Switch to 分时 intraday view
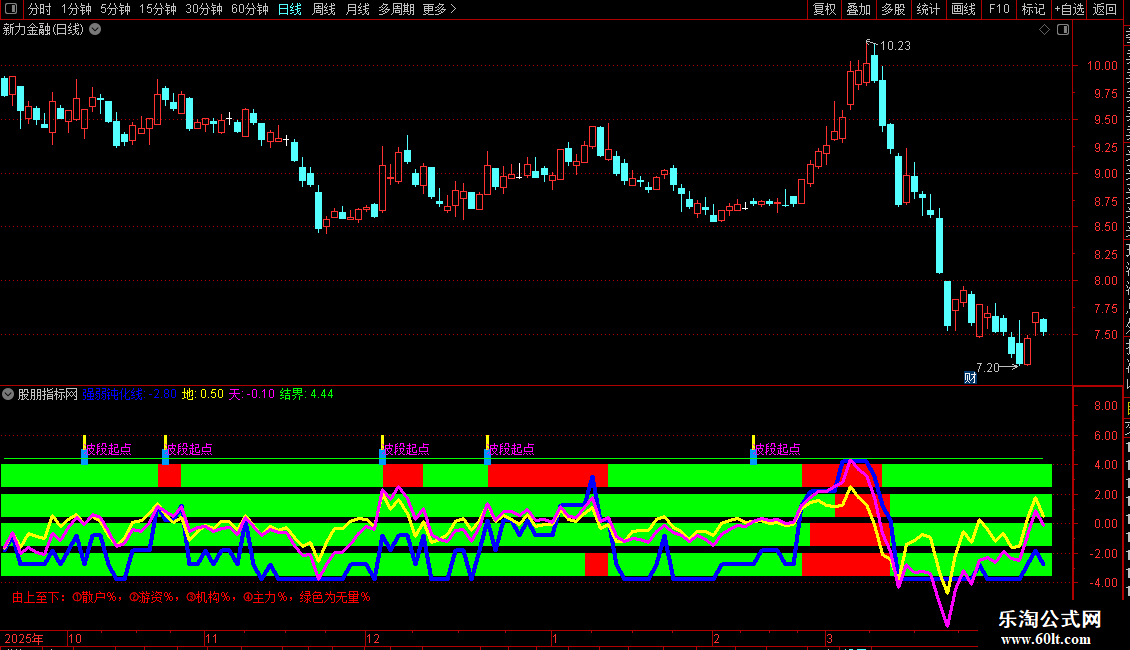 40,9
